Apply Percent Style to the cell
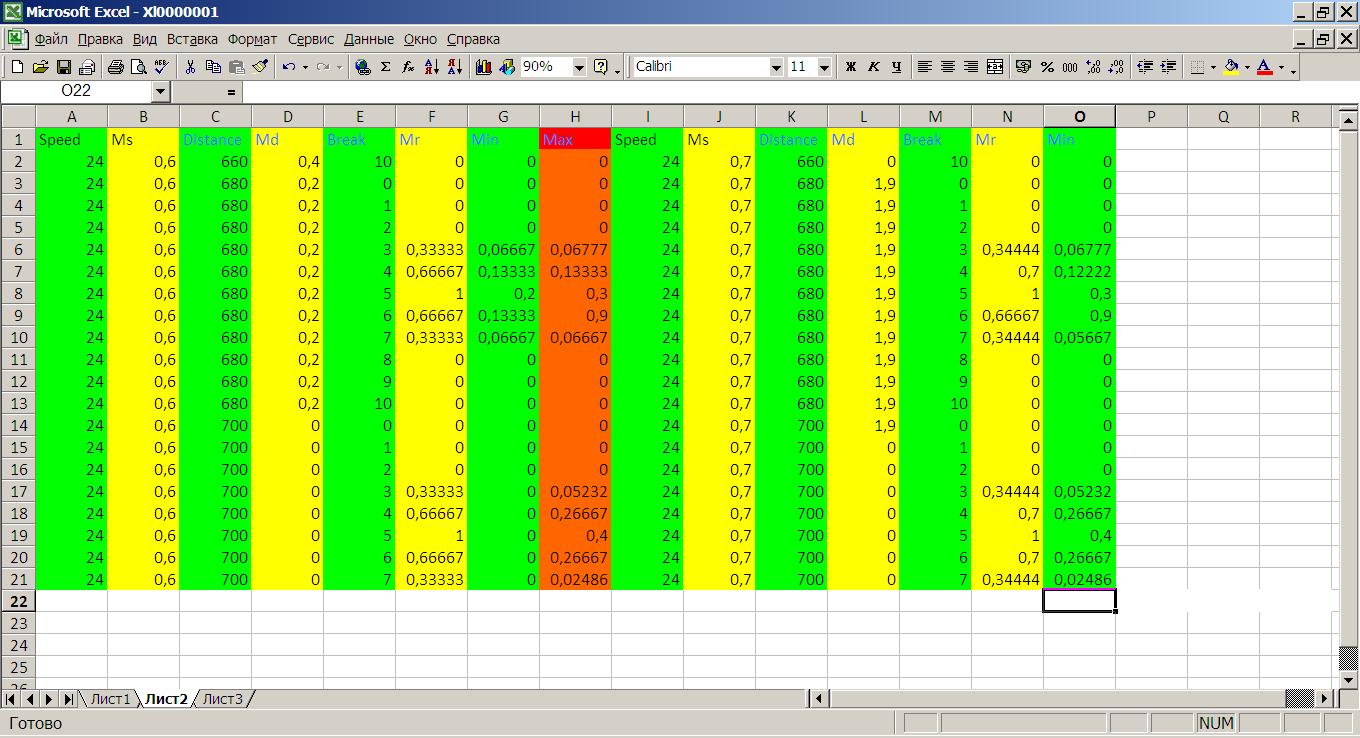This screenshot has width=1360, height=738. click(1047, 67)
